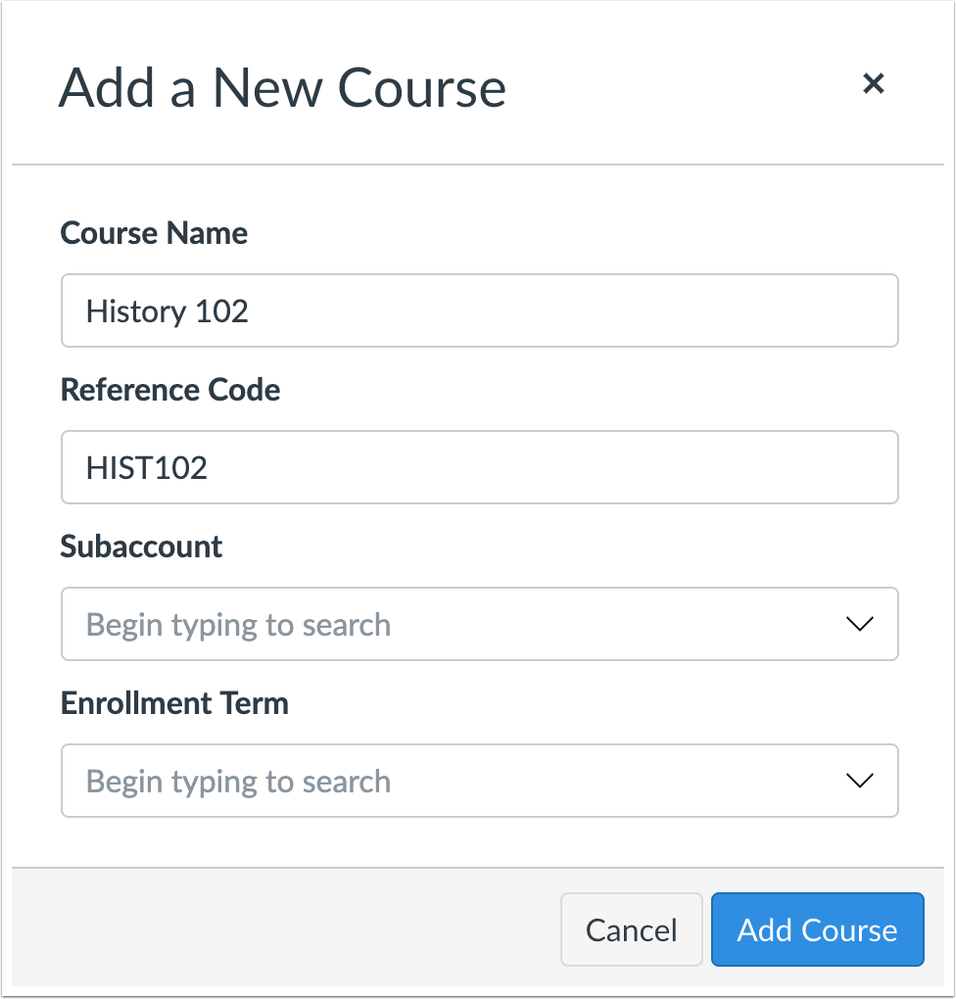Click the Reference Code input showing HIST102

(480, 467)
